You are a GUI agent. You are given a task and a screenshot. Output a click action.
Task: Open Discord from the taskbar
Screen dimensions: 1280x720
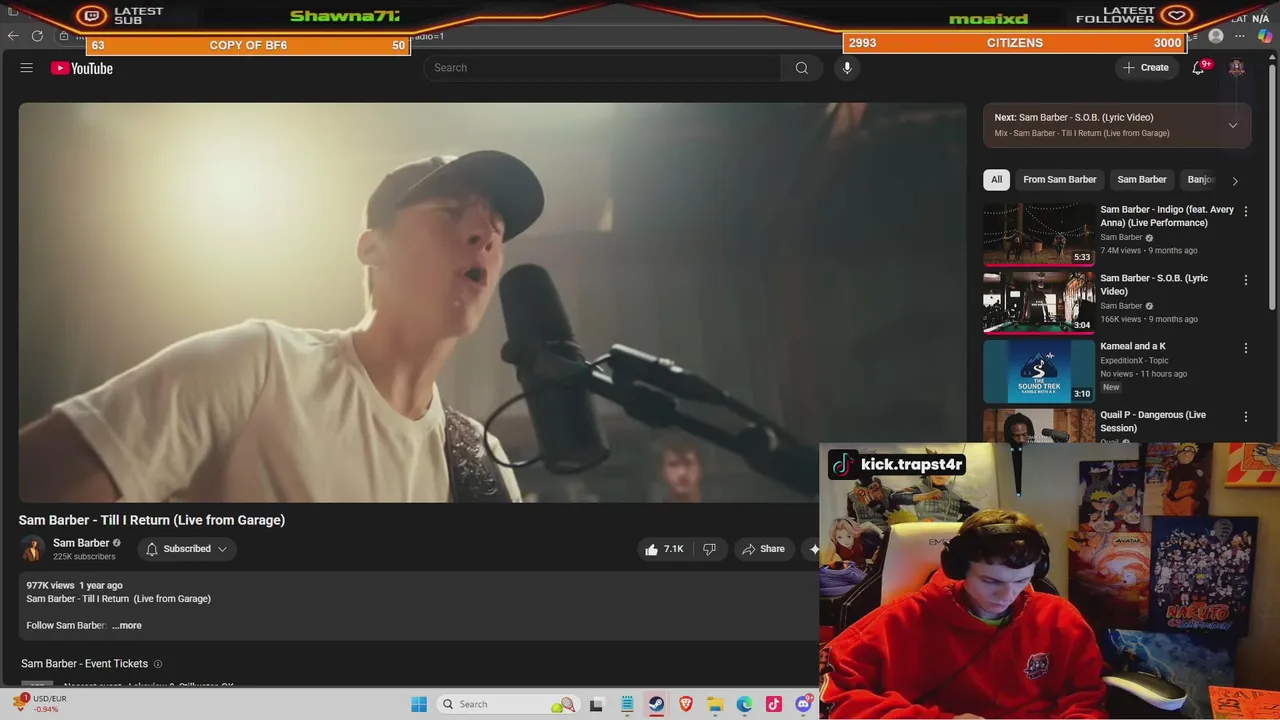tap(803, 704)
